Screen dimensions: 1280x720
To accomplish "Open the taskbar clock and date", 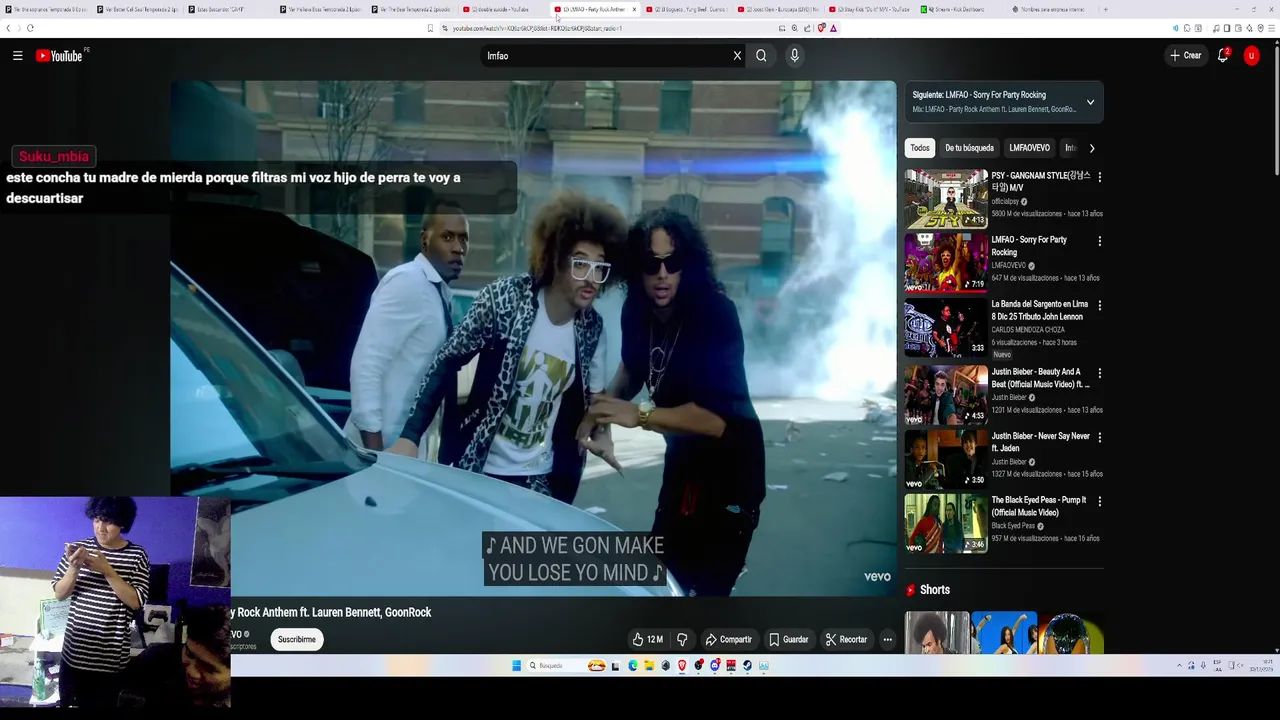I will coord(1261,666).
